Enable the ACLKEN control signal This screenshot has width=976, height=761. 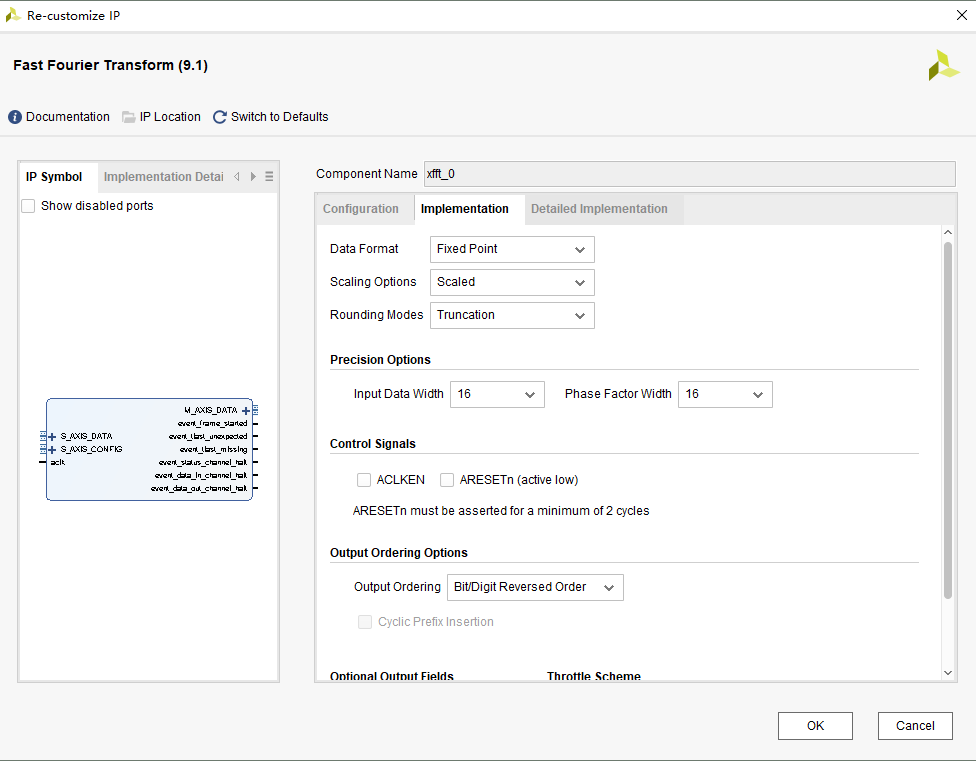coord(364,480)
